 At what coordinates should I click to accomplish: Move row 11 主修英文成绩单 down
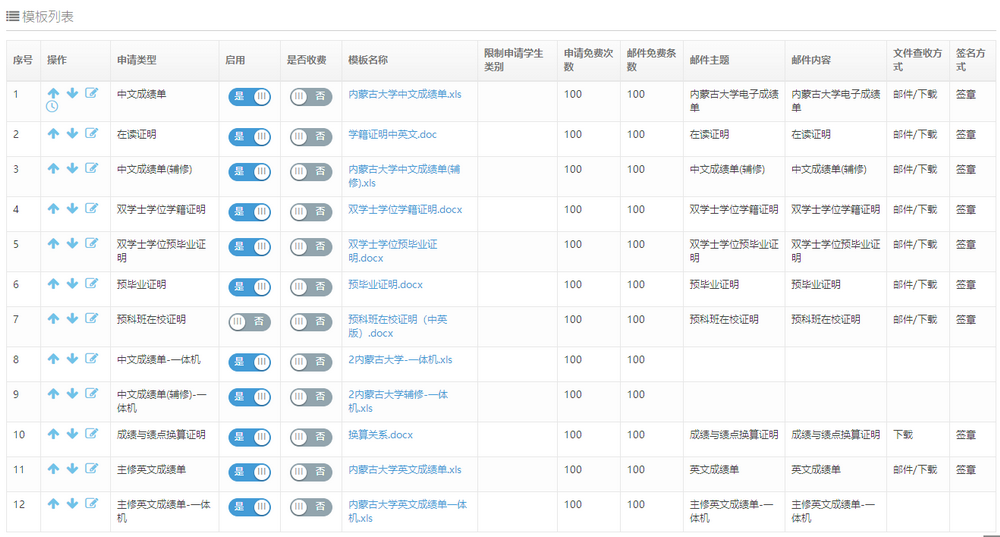click(x=72, y=469)
